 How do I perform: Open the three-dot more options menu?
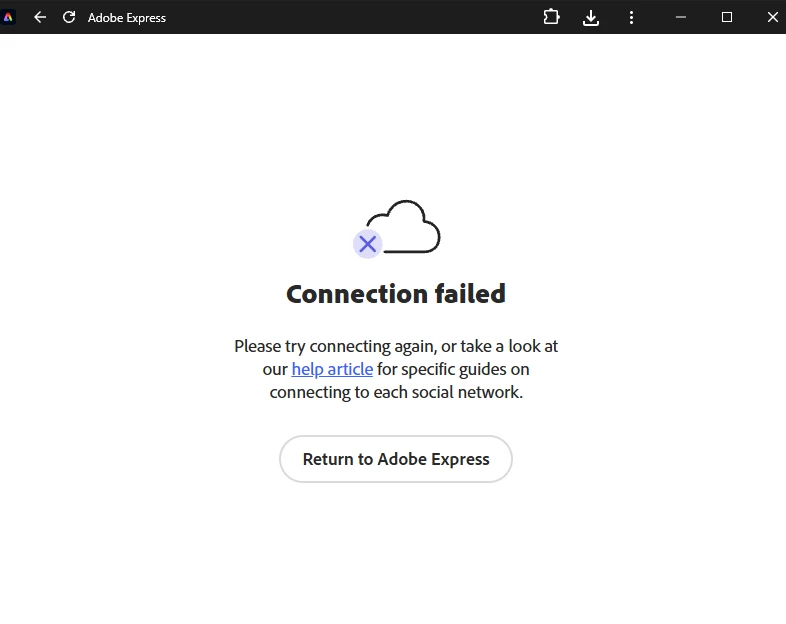631,18
